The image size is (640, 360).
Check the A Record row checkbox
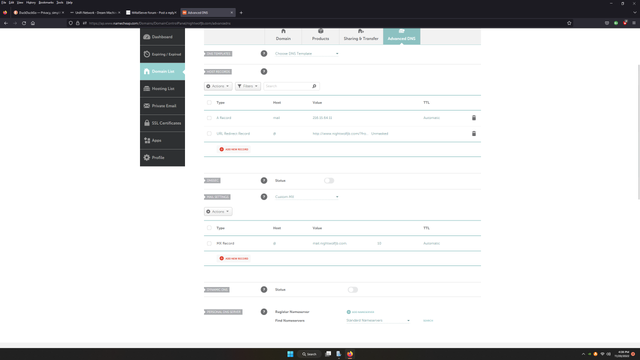tap(209, 118)
